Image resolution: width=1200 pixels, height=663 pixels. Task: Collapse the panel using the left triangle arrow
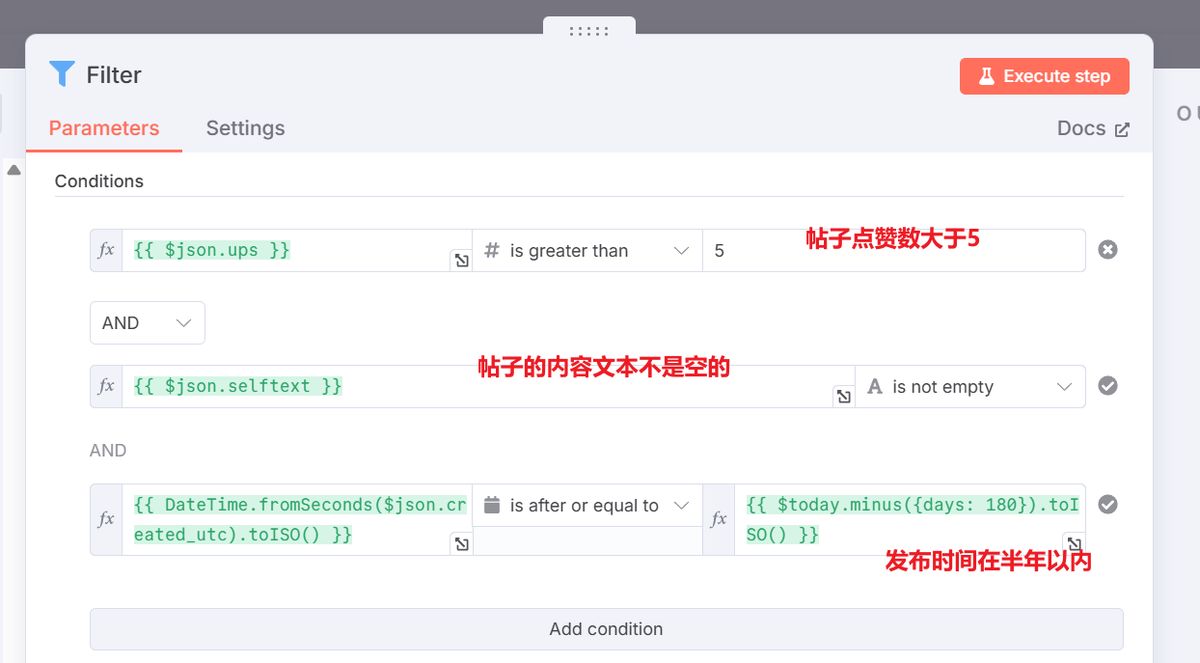14,170
